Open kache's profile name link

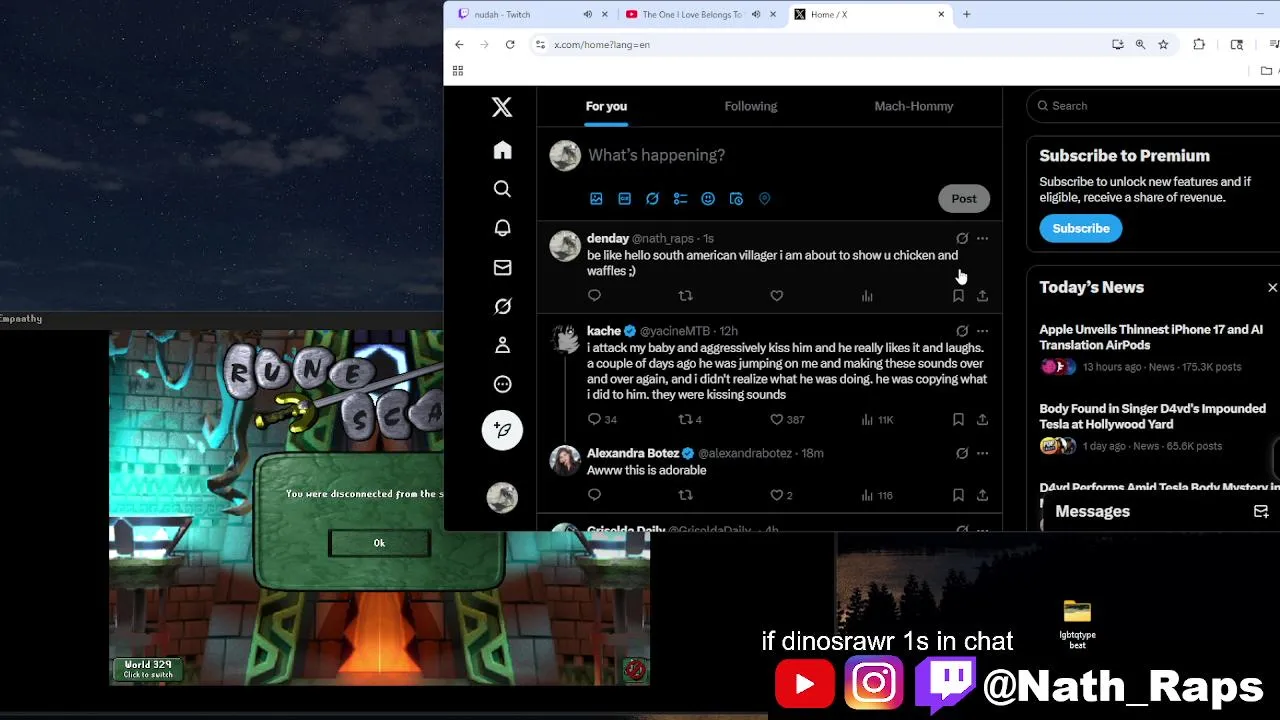coord(604,331)
